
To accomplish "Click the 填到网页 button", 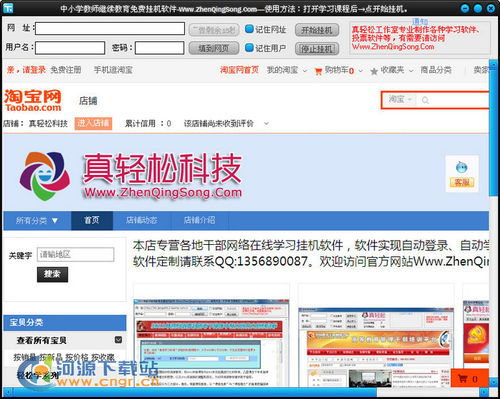I will click(x=214, y=48).
